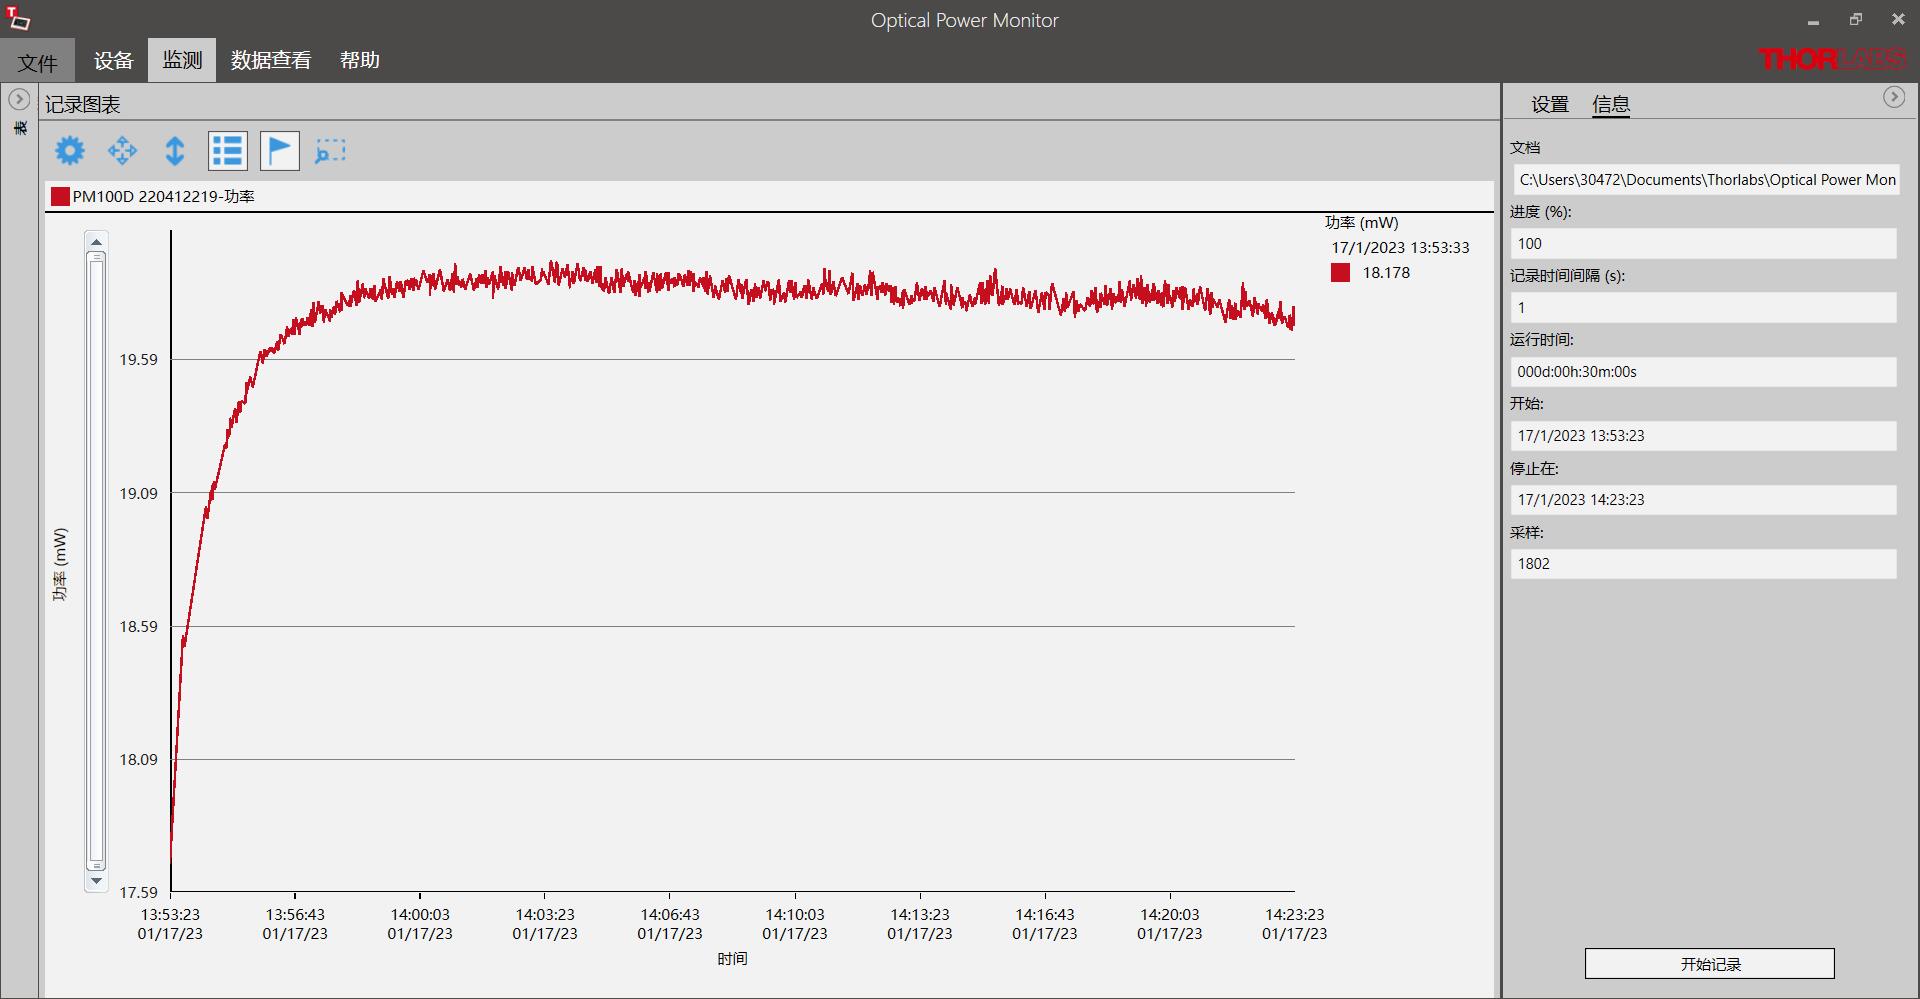Viewport: 1920px width, 999px height.
Task: Click the app icon in title bar
Action: (x=18, y=19)
